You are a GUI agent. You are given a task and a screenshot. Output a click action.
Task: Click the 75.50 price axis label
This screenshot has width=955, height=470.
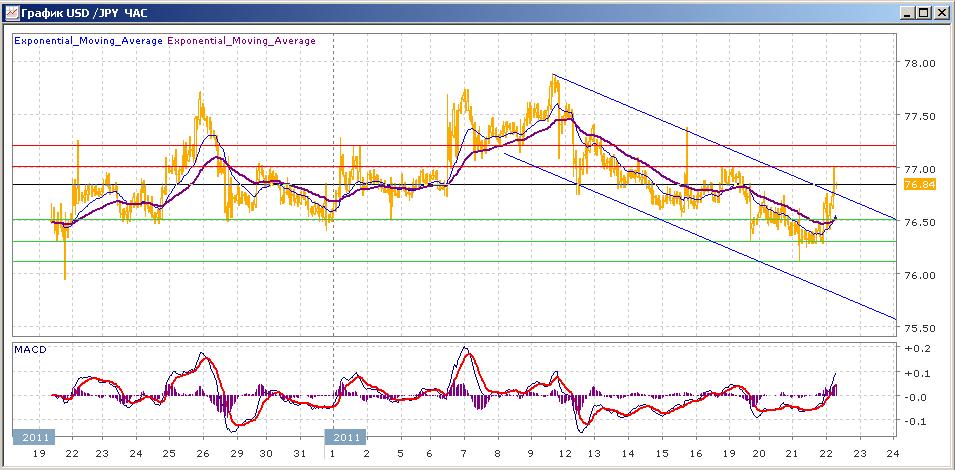coord(919,328)
